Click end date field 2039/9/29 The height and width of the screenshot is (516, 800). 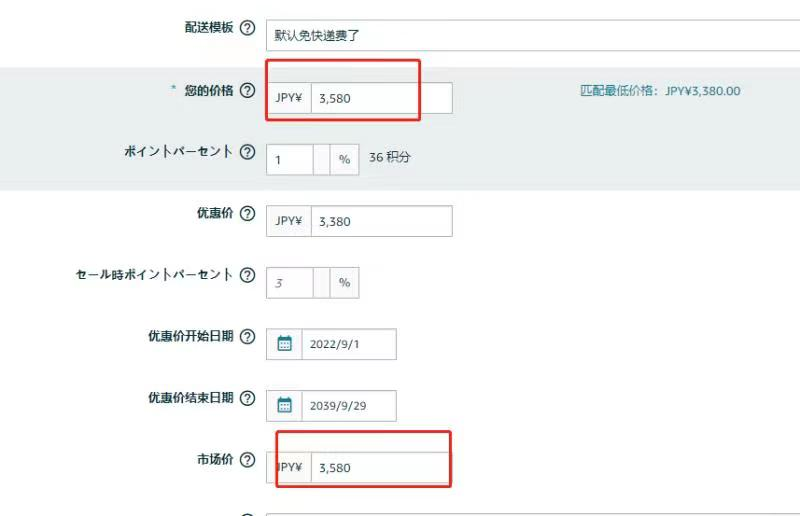pyautogui.click(x=349, y=406)
